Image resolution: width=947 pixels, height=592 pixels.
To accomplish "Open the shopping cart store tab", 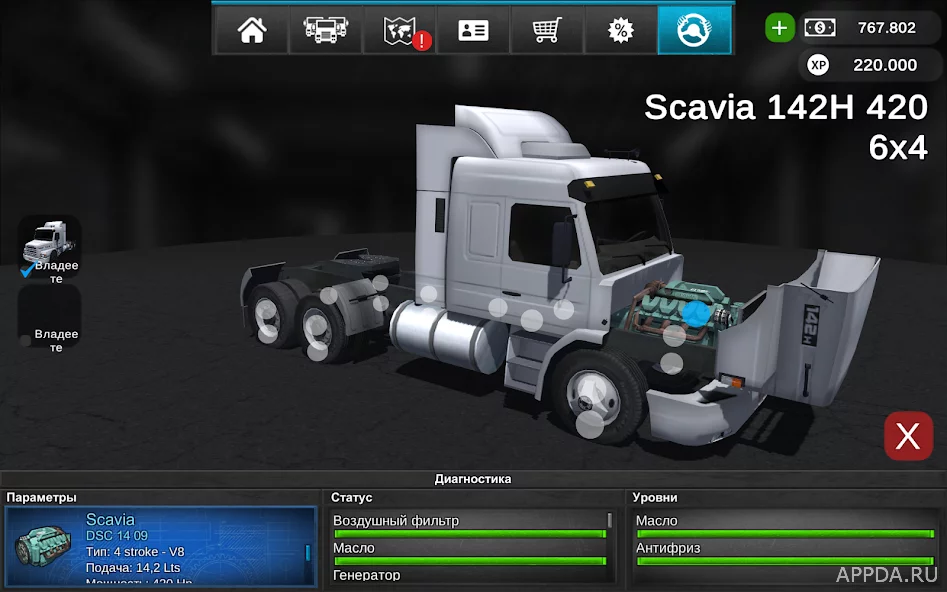I will (x=547, y=30).
